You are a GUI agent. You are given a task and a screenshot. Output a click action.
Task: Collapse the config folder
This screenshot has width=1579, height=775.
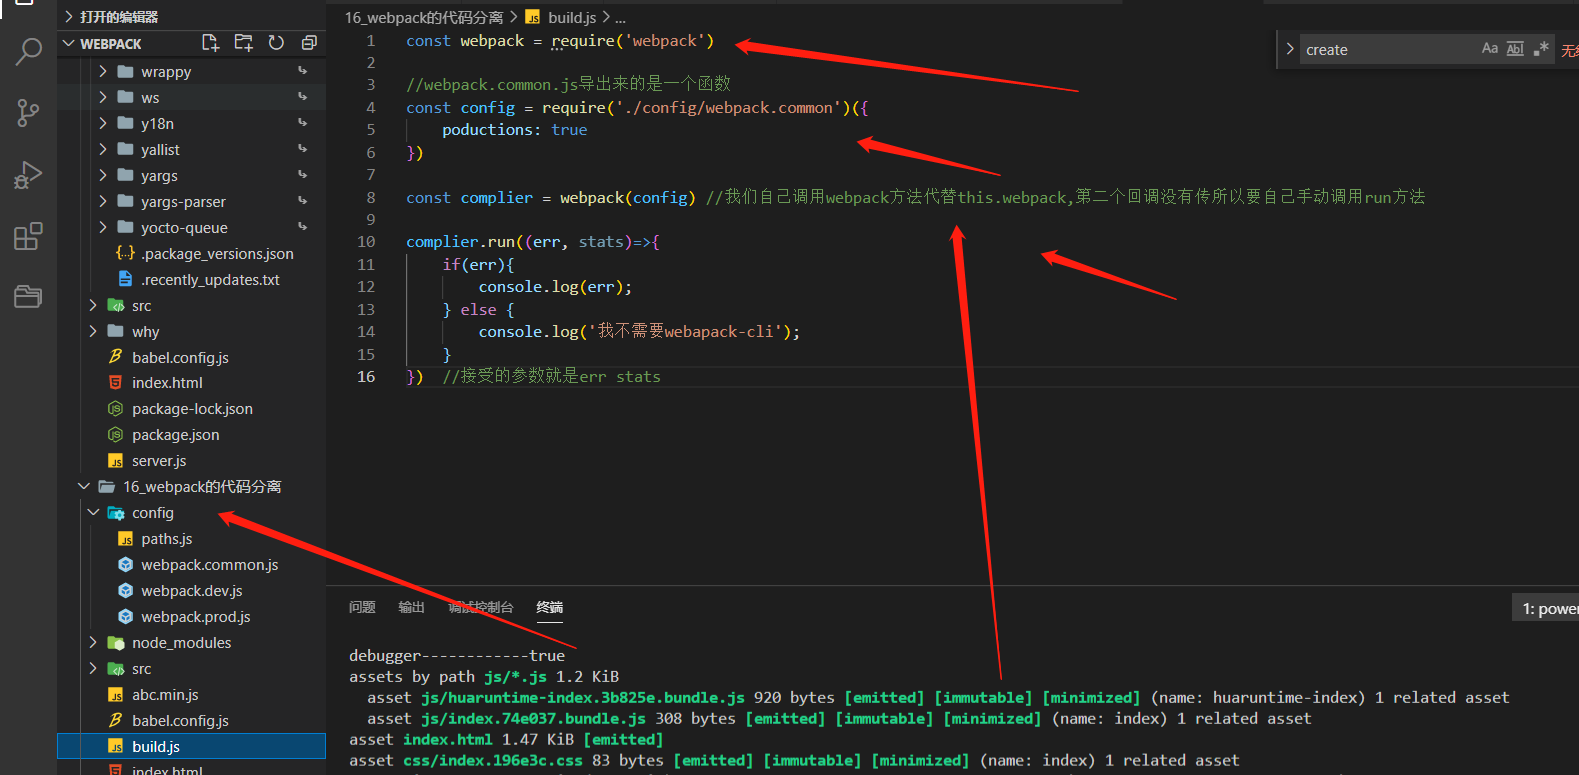tap(93, 512)
